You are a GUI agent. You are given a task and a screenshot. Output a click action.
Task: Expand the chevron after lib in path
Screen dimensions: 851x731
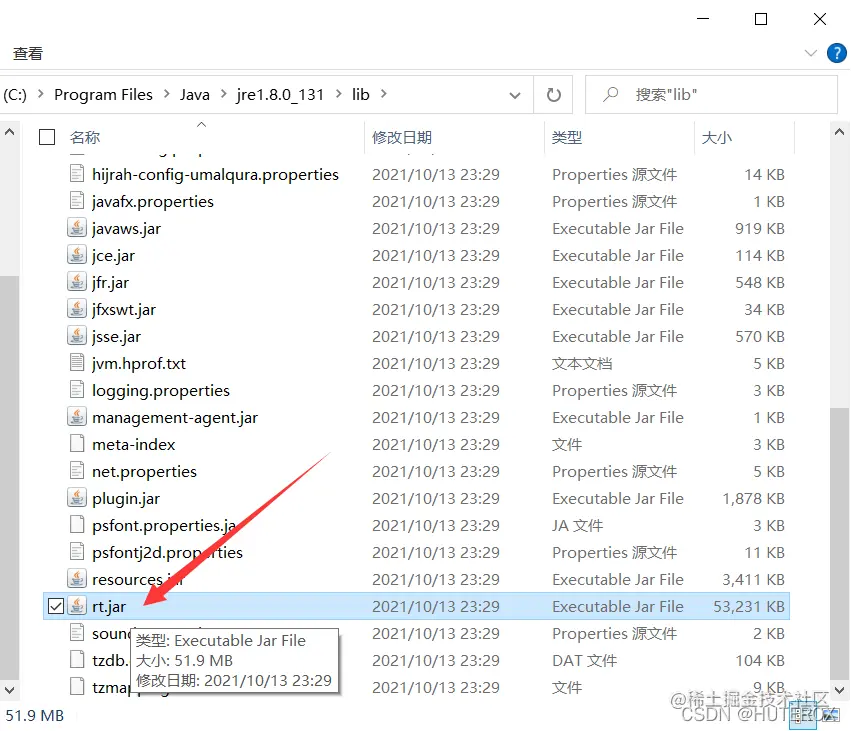[x=384, y=94]
